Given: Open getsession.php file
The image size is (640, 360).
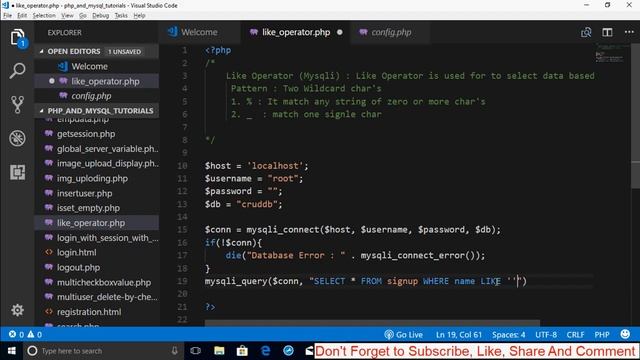Looking at the screenshot, I should point(97,134).
